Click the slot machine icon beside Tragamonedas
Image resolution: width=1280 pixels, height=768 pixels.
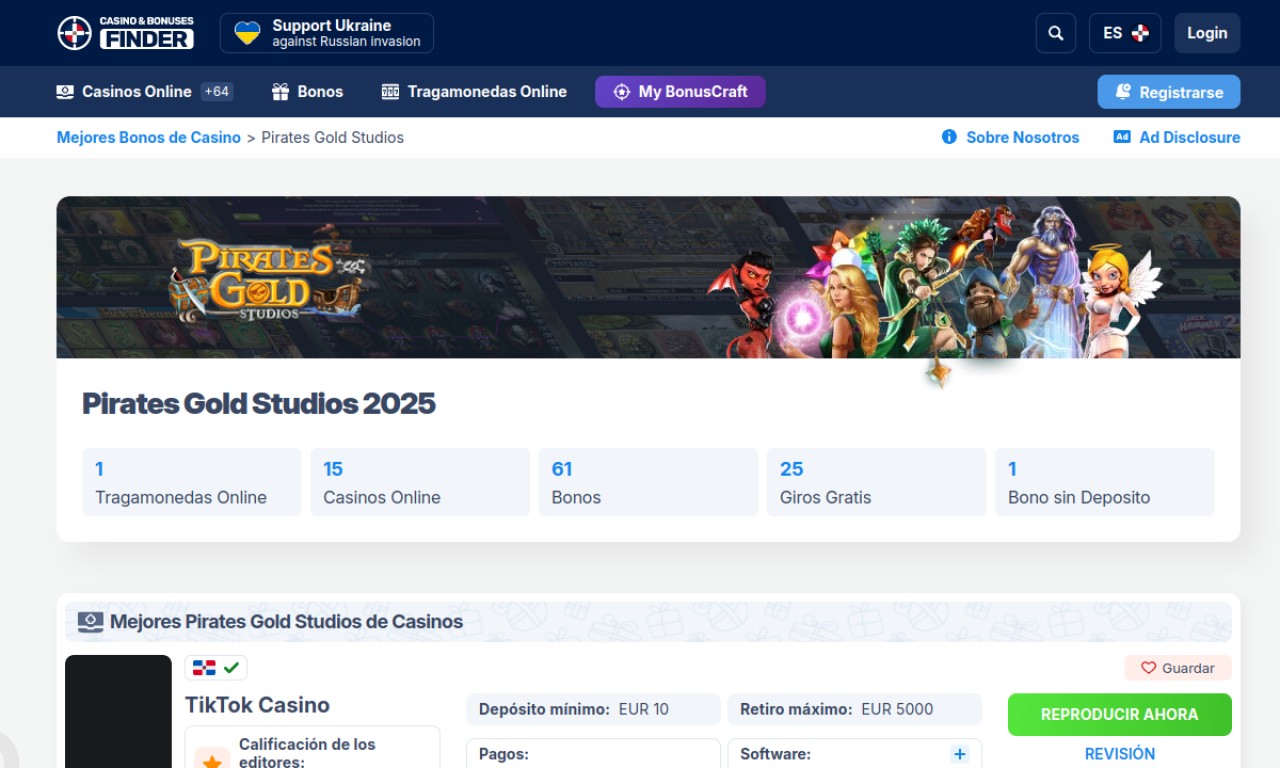[x=390, y=92]
